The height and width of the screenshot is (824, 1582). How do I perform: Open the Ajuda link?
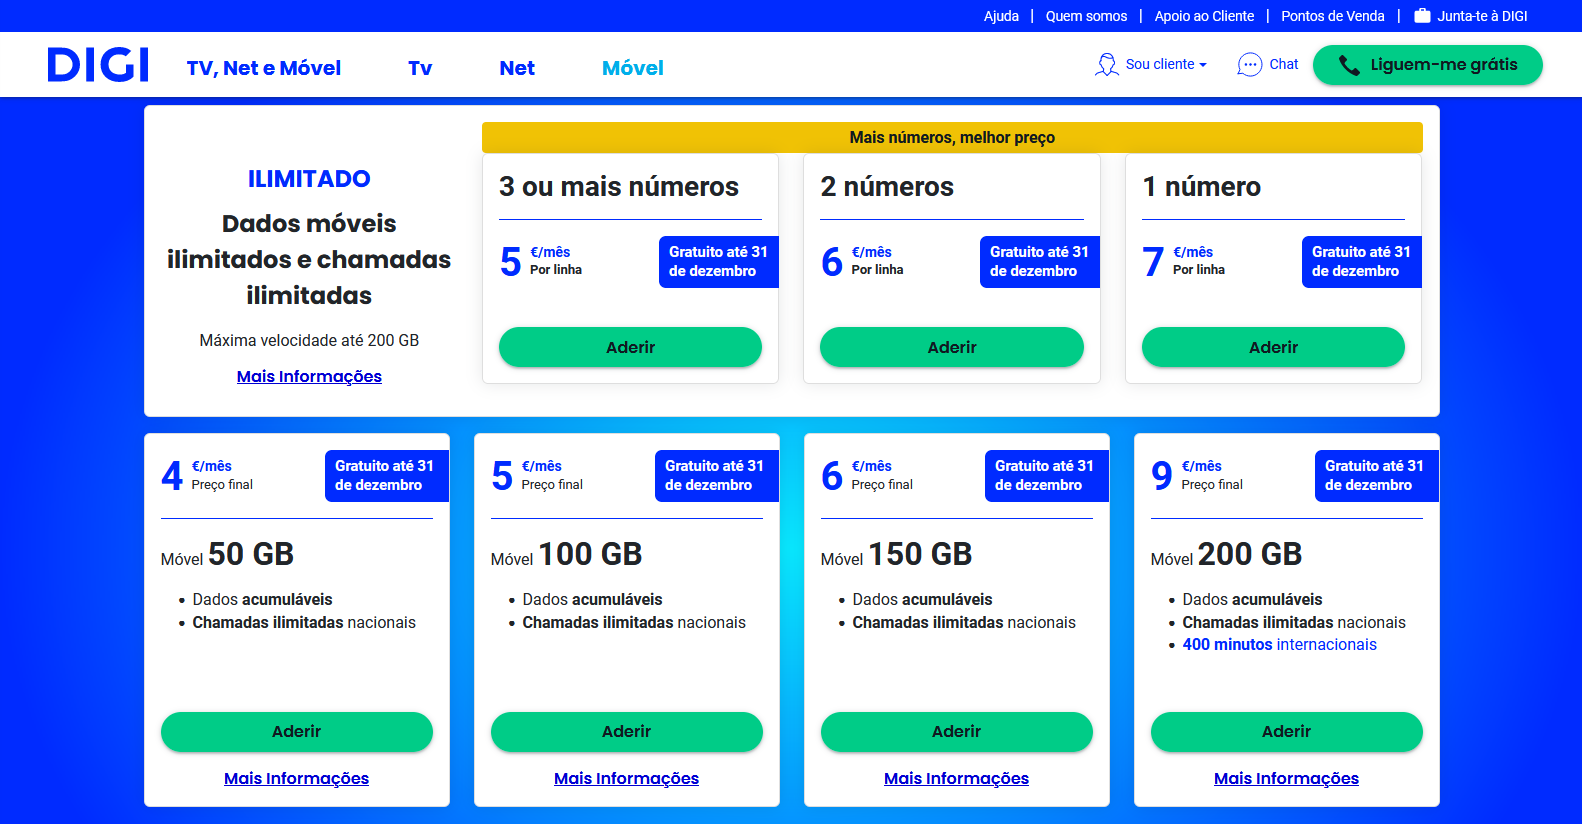pos(1001,16)
